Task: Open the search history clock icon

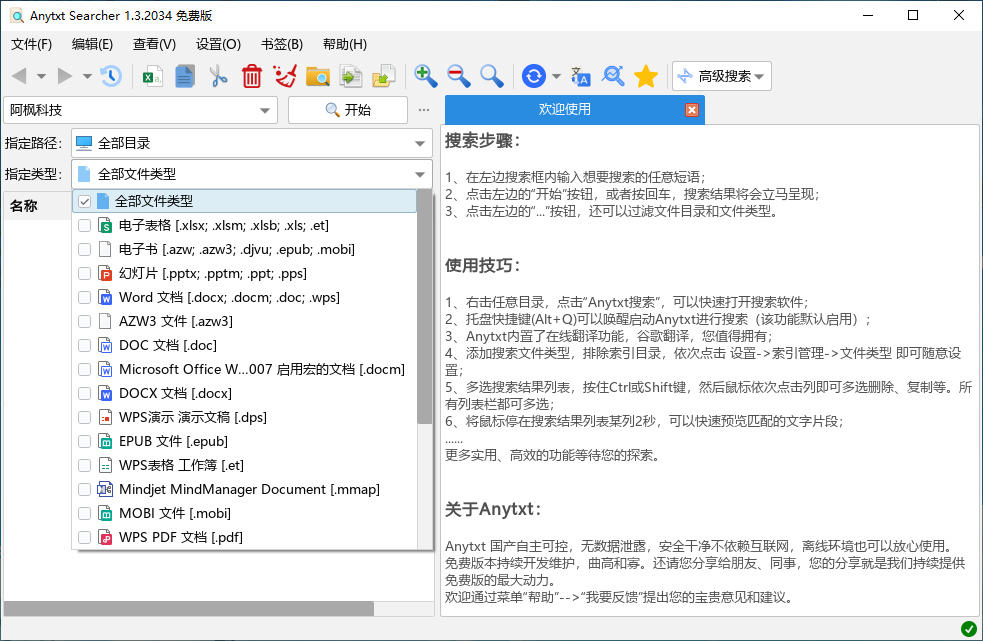Action: coord(111,77)
